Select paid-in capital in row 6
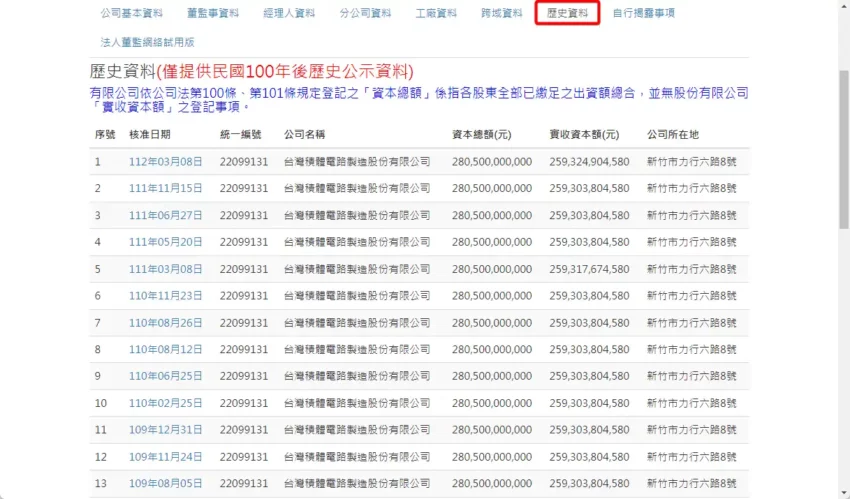The height and width of the screenshot is (499, 850). click(x=589, y=295)
